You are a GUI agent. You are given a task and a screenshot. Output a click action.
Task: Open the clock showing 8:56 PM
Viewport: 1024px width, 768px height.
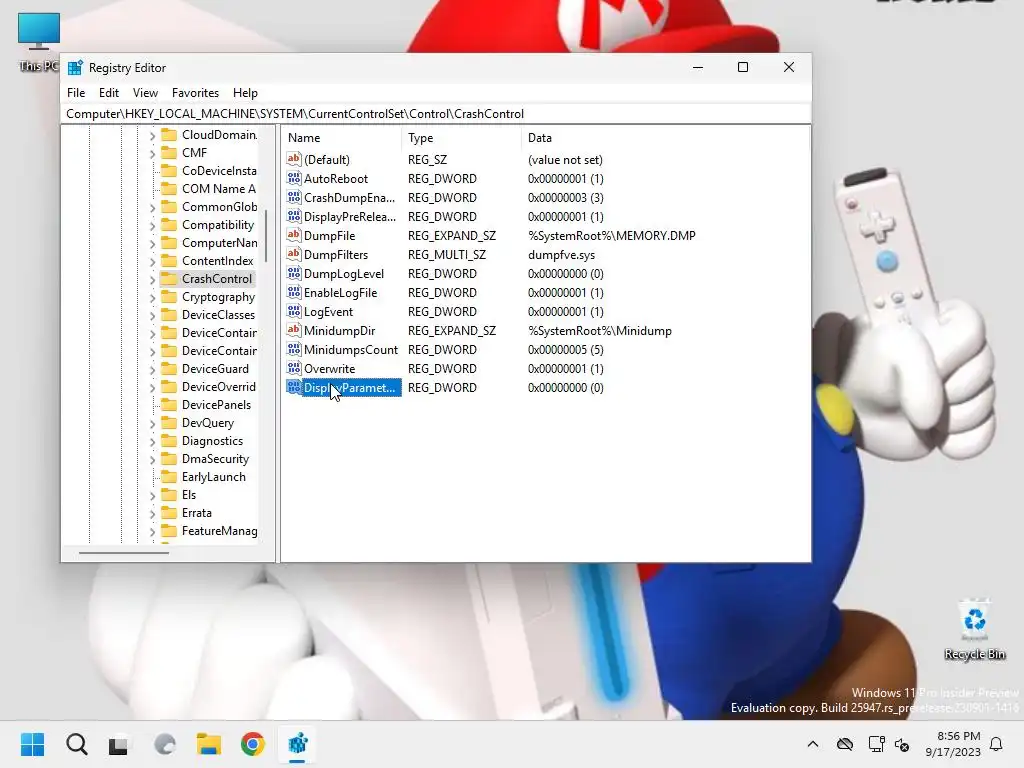(952, 744)
